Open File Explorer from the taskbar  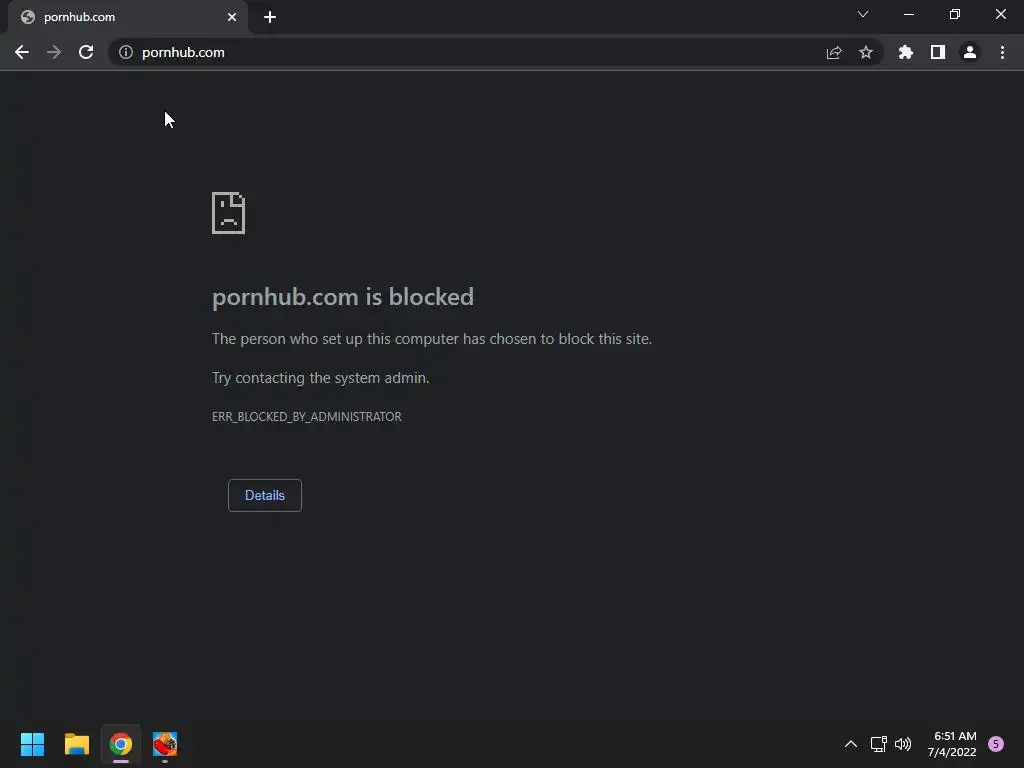(x=76, y=744)
